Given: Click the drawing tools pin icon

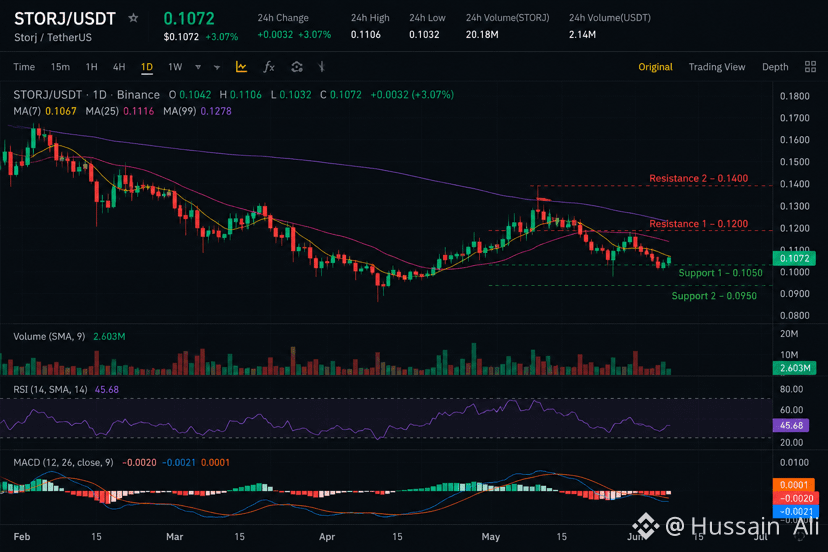Looking at the screenshot, I should (x=321, y=67).
